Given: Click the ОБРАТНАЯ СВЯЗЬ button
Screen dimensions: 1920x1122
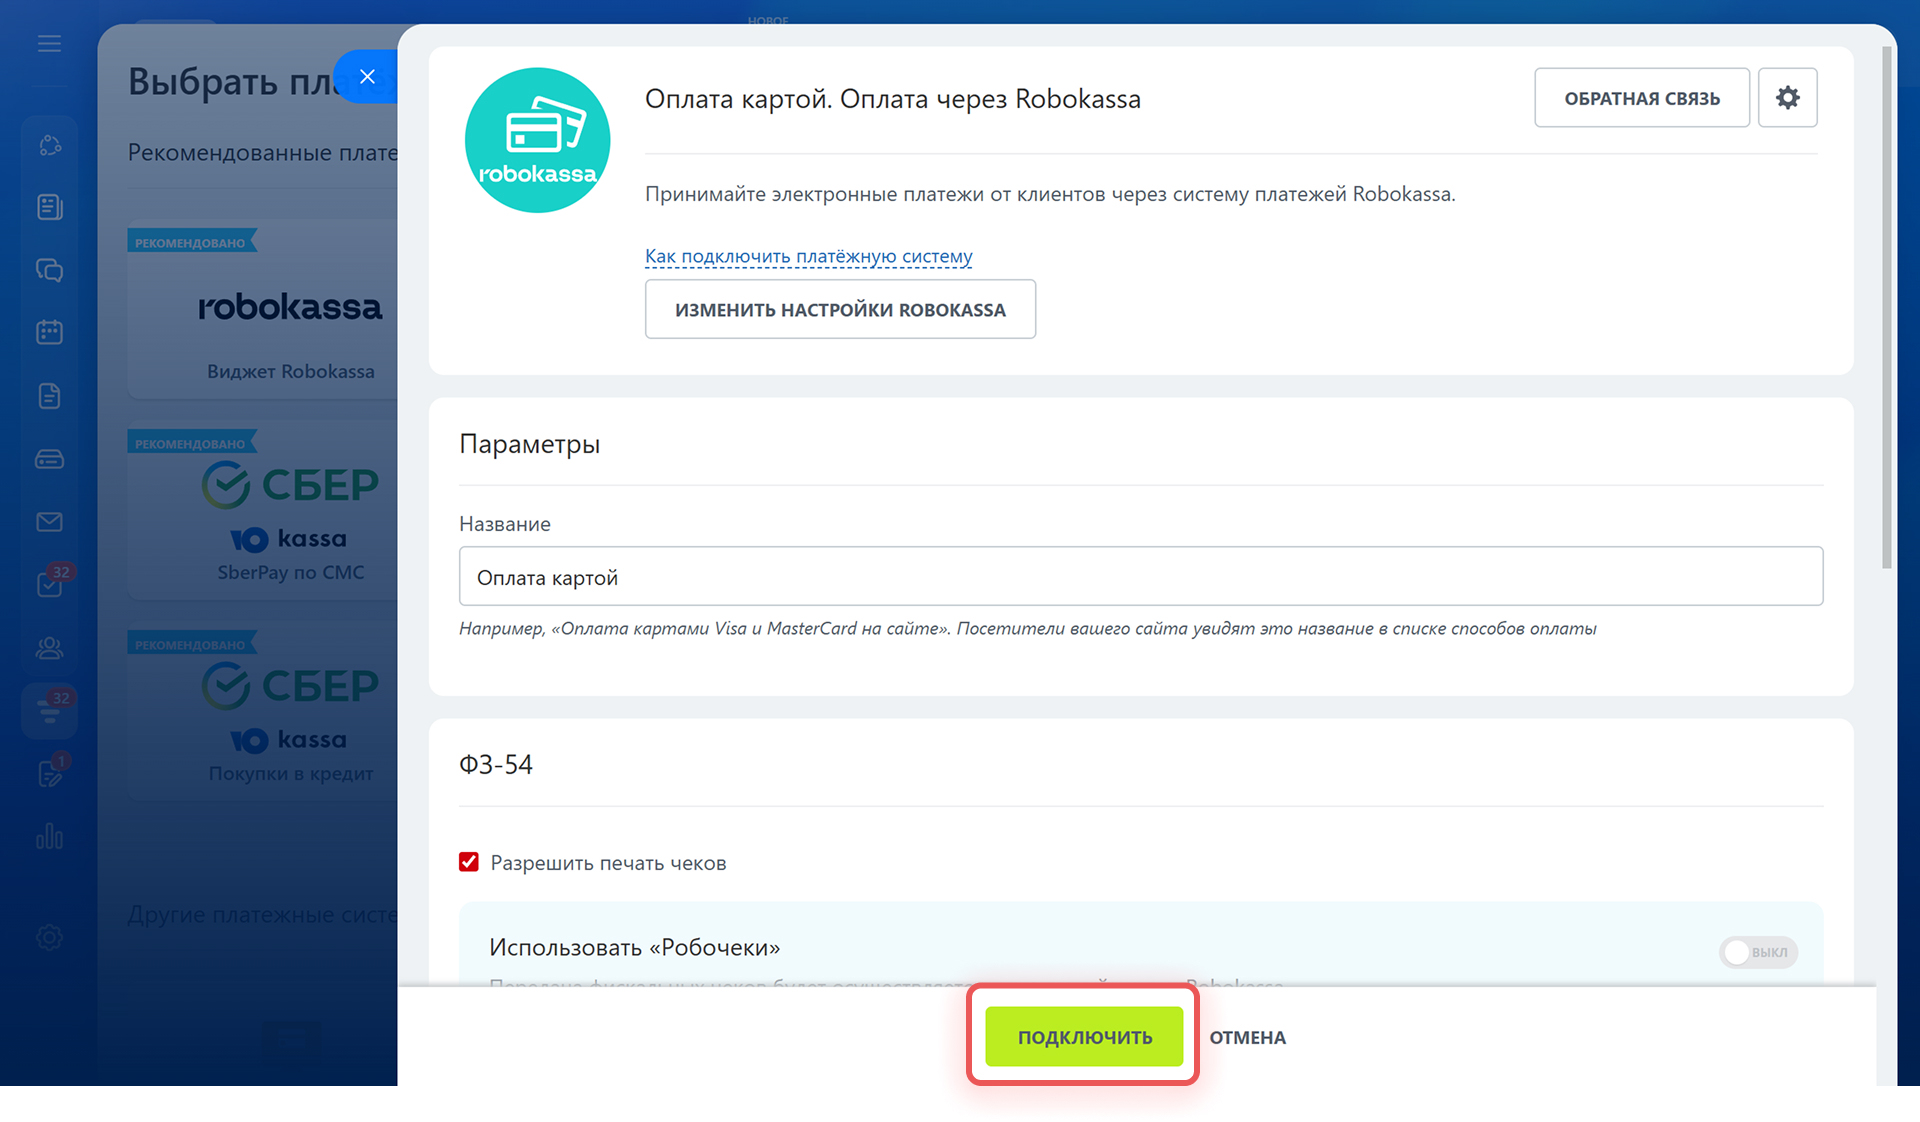Looking at the screenshot, I should point(1642,98).
